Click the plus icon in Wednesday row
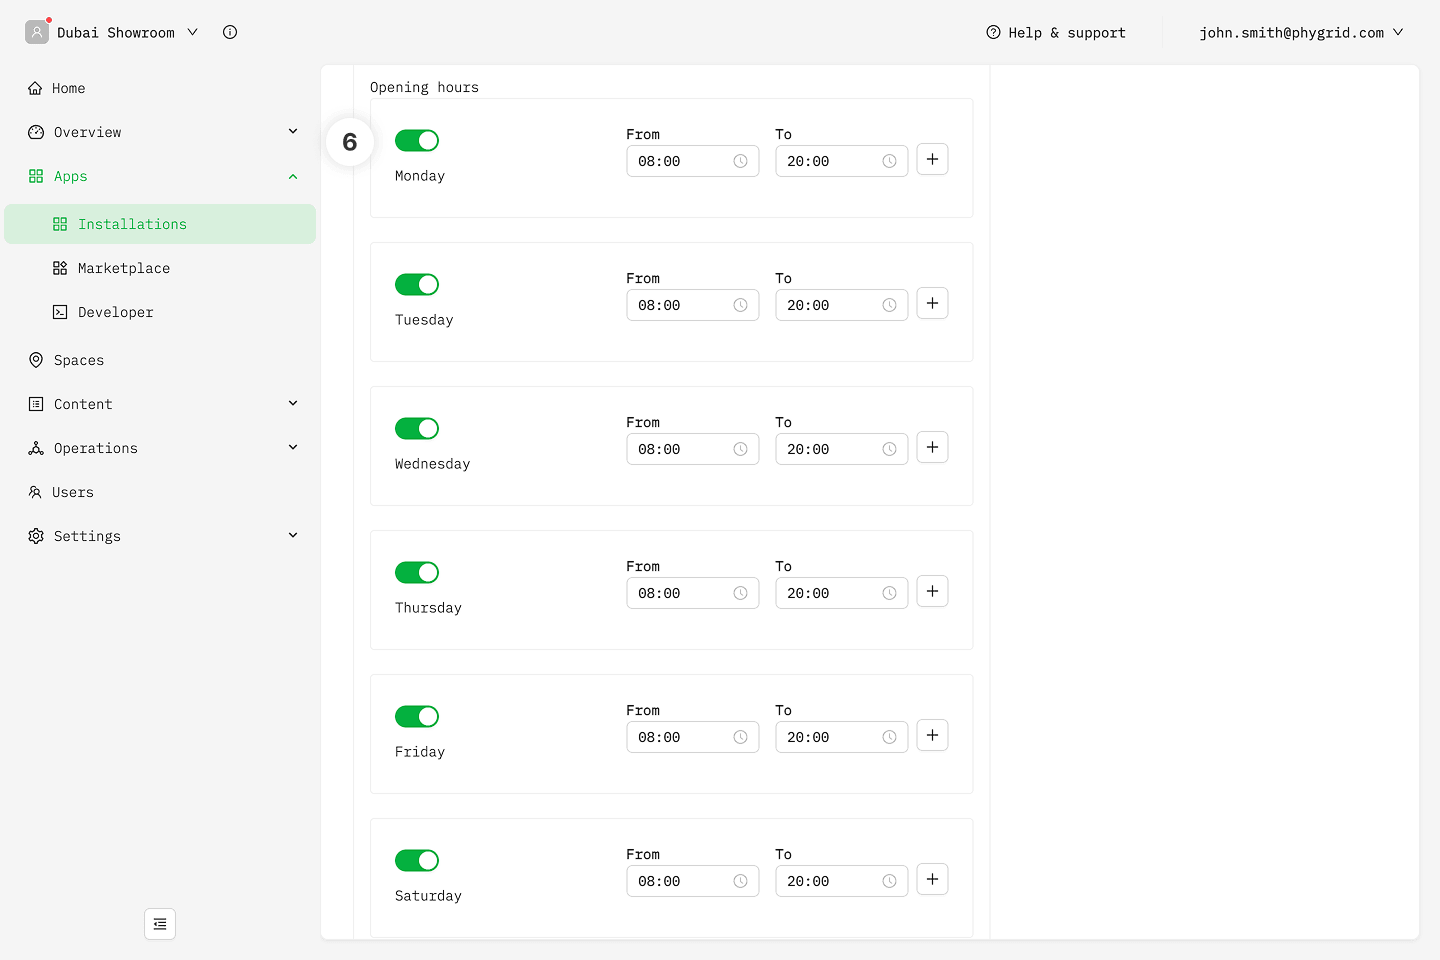This screenshot has height=960, width=1440. pos(932,448)
